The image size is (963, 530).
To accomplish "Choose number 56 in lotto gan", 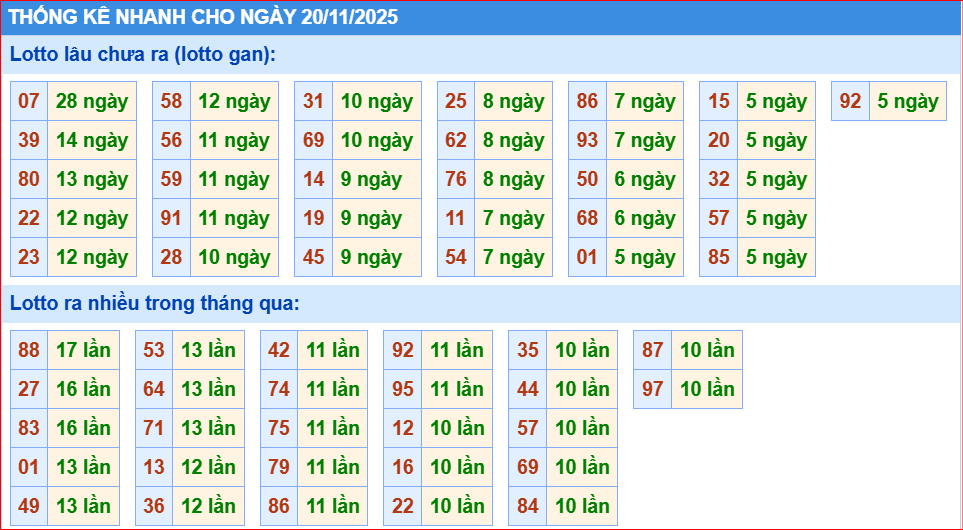I will click(171, 141).
